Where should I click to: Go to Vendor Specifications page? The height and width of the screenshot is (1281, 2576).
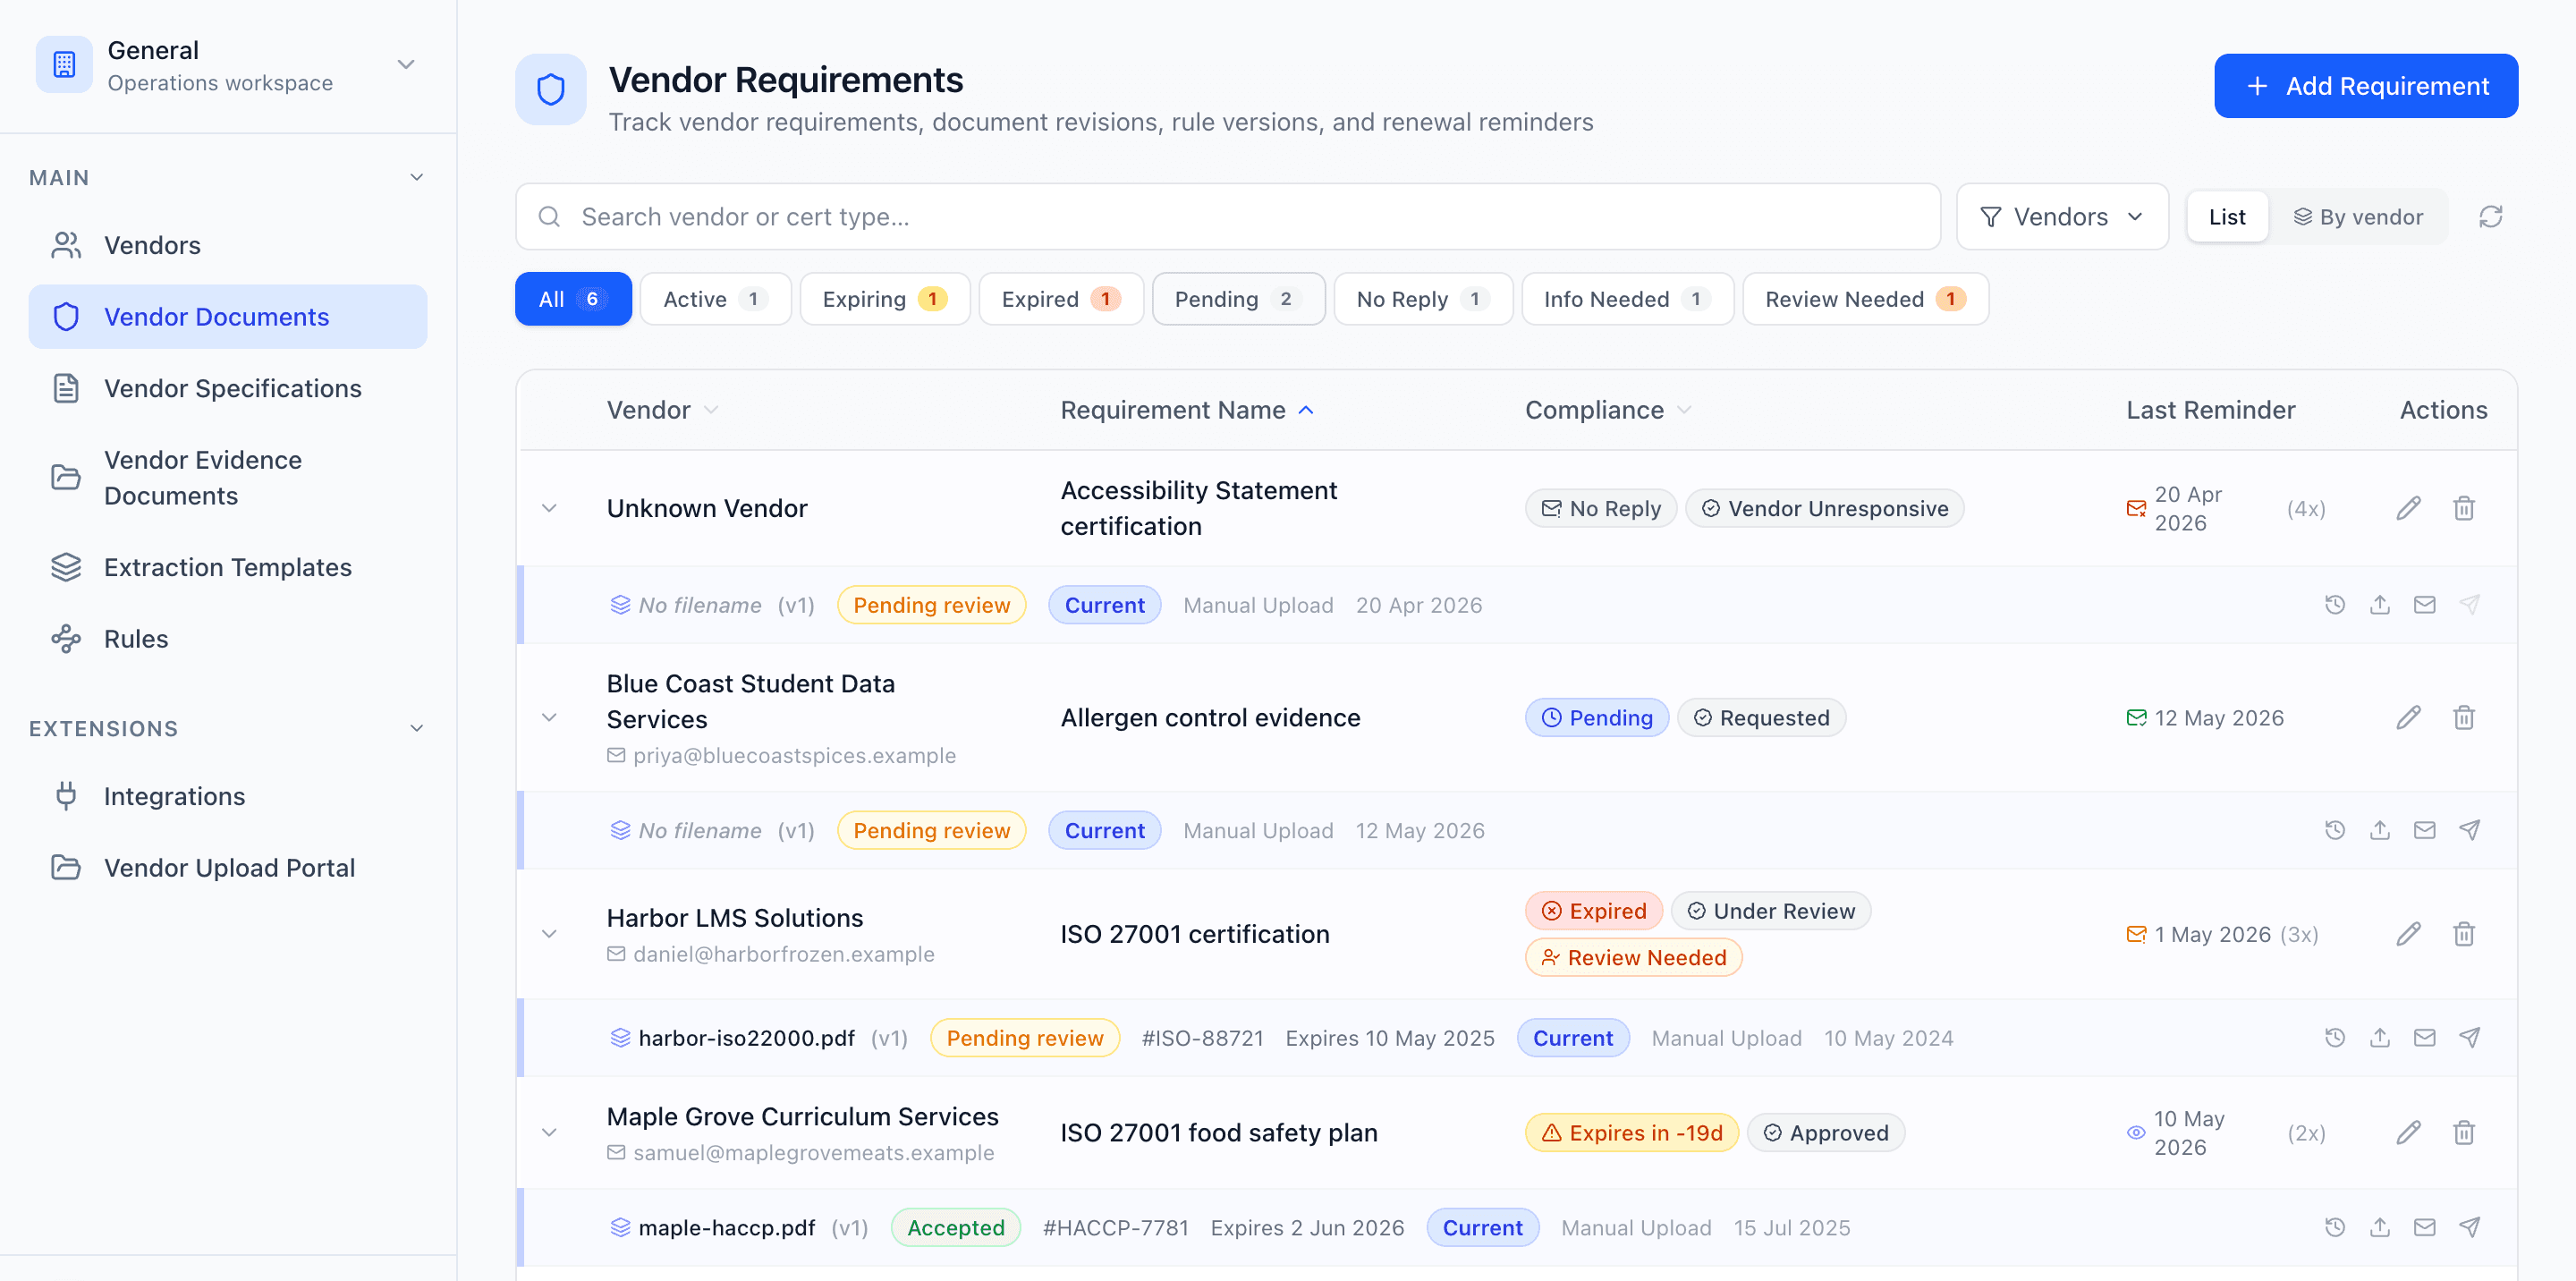coord(228,388)
